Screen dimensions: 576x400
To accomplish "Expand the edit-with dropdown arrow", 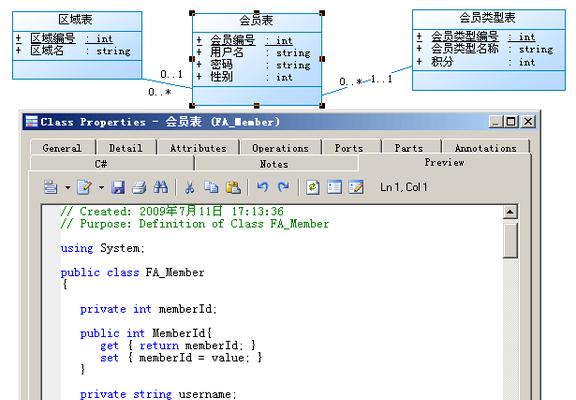I will 101,188.
